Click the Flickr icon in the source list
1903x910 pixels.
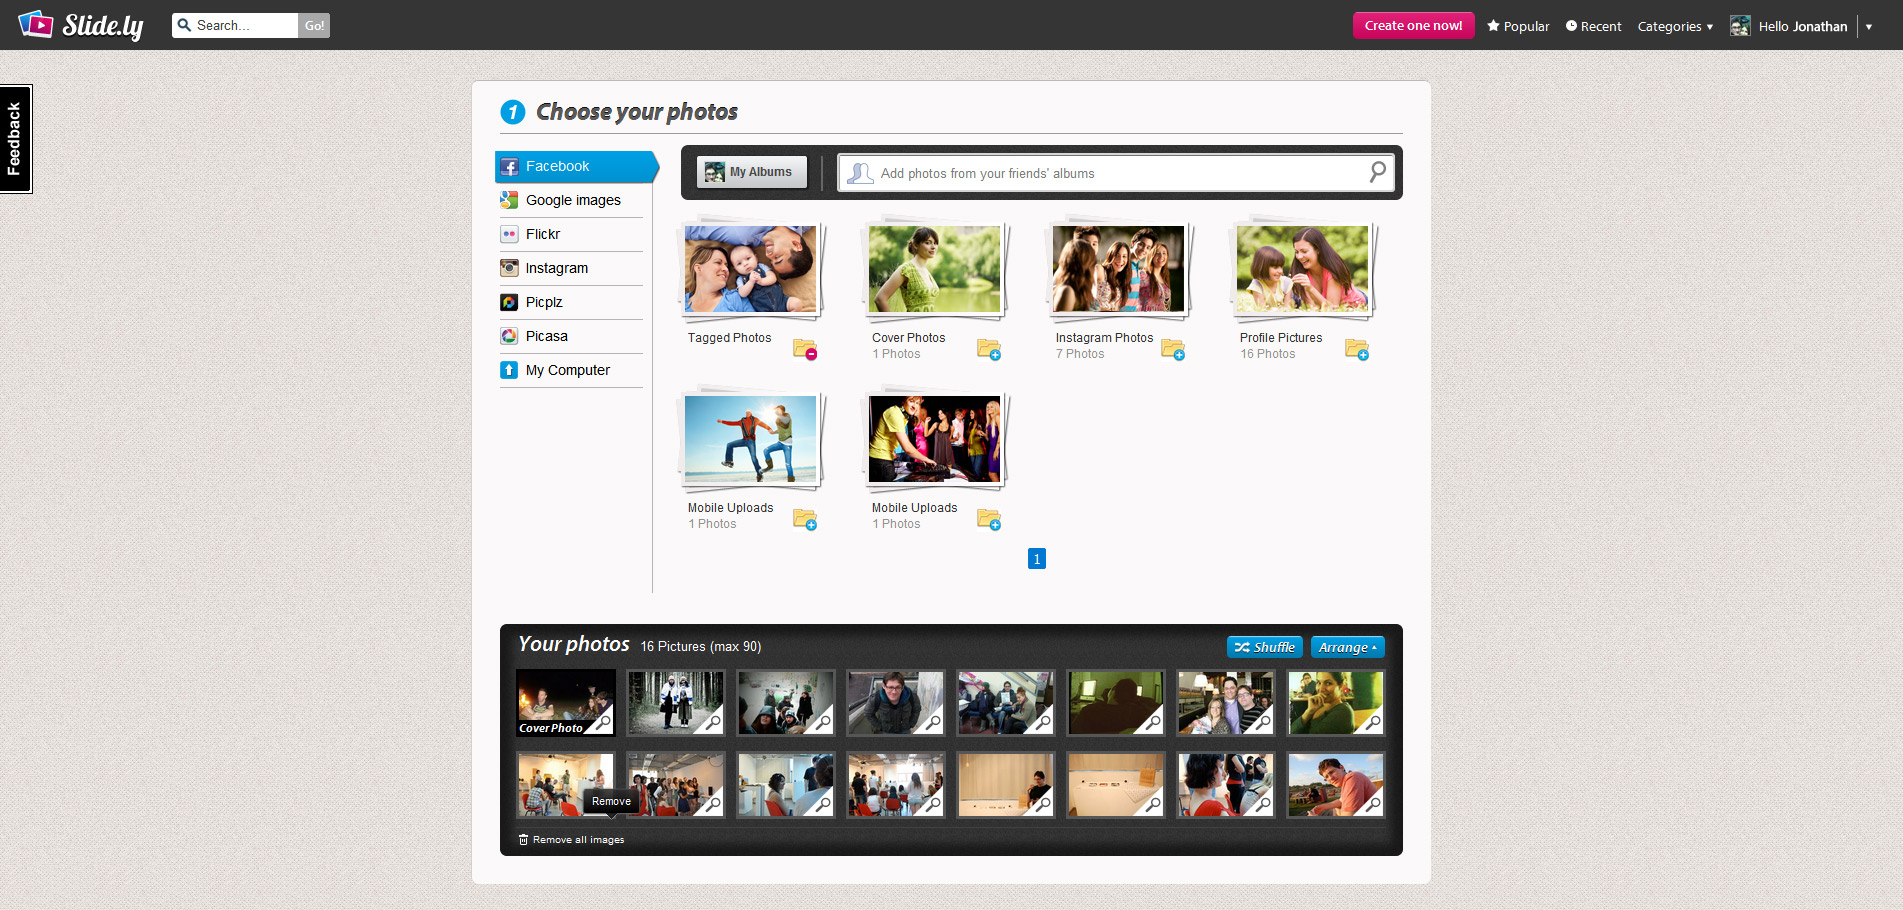509,234
